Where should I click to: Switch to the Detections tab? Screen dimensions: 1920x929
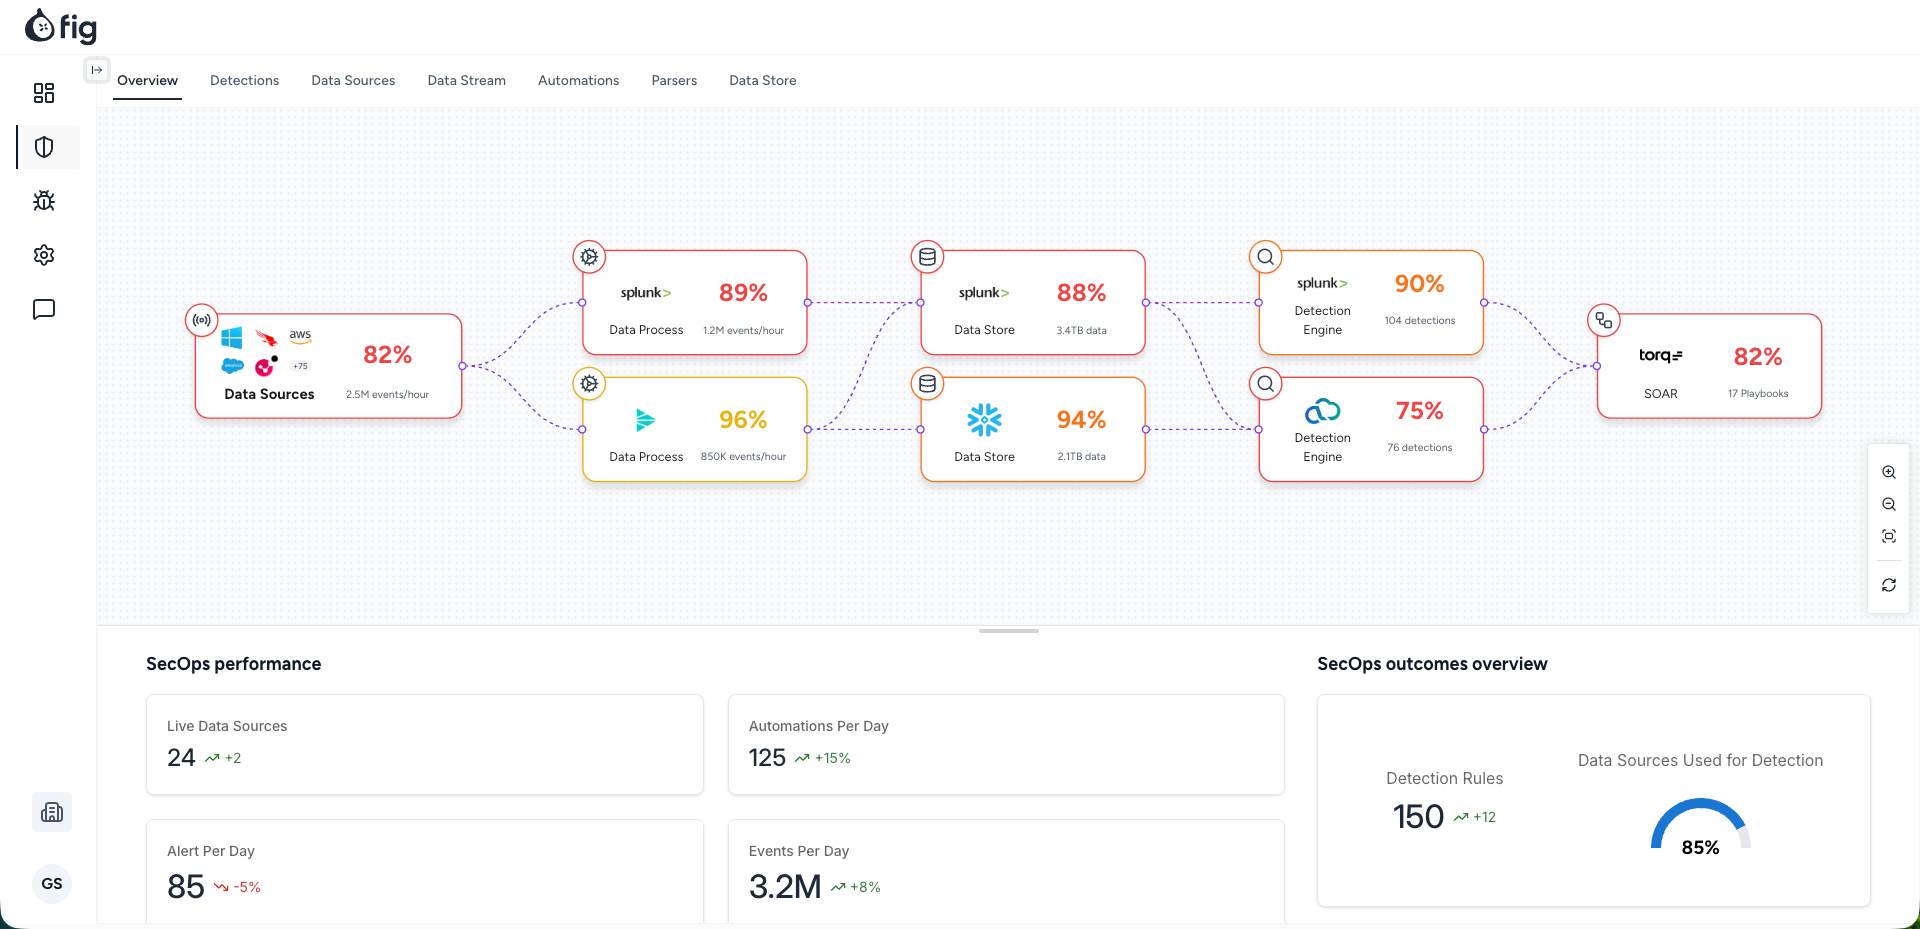point(244,80)
